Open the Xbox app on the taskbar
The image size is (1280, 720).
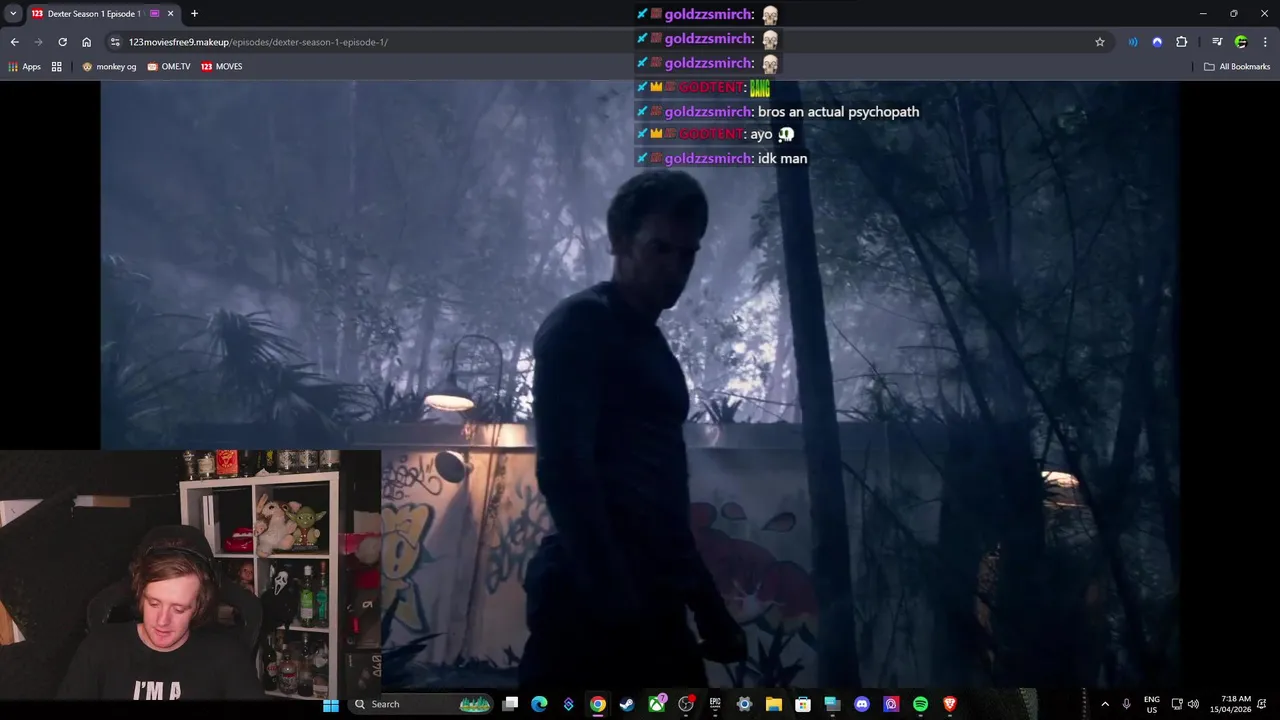pyautogui.click(x=657, y=704)
